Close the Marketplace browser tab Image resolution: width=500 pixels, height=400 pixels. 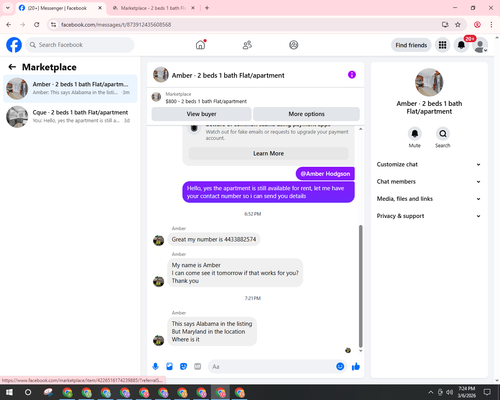(193, 8)
